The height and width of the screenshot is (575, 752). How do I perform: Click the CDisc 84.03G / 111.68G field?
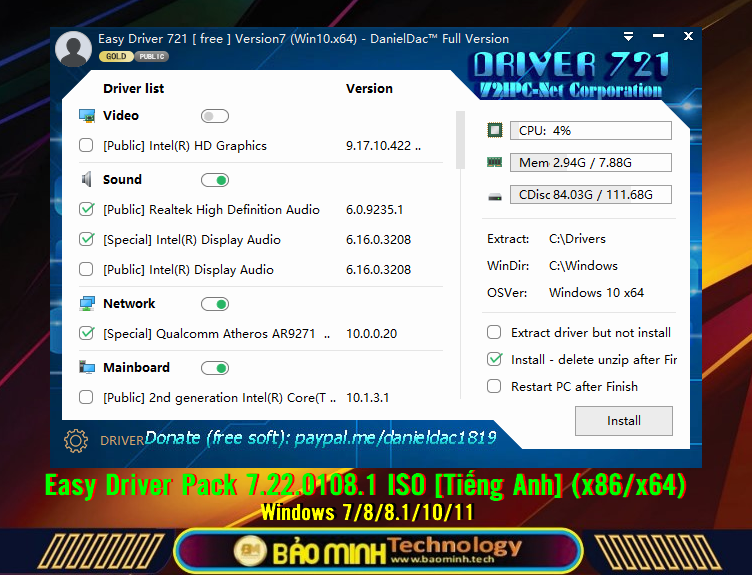(590, 195)
